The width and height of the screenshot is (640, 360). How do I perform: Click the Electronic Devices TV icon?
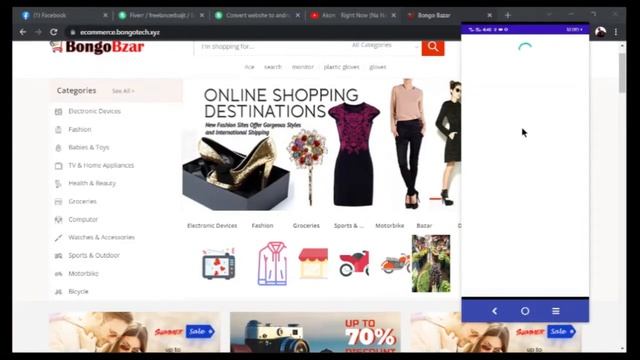pyautogui.click(x=219, y=264)
